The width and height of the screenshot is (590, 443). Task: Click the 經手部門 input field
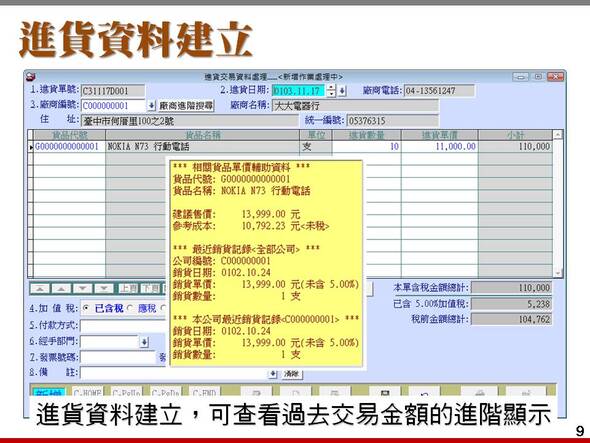109,342
